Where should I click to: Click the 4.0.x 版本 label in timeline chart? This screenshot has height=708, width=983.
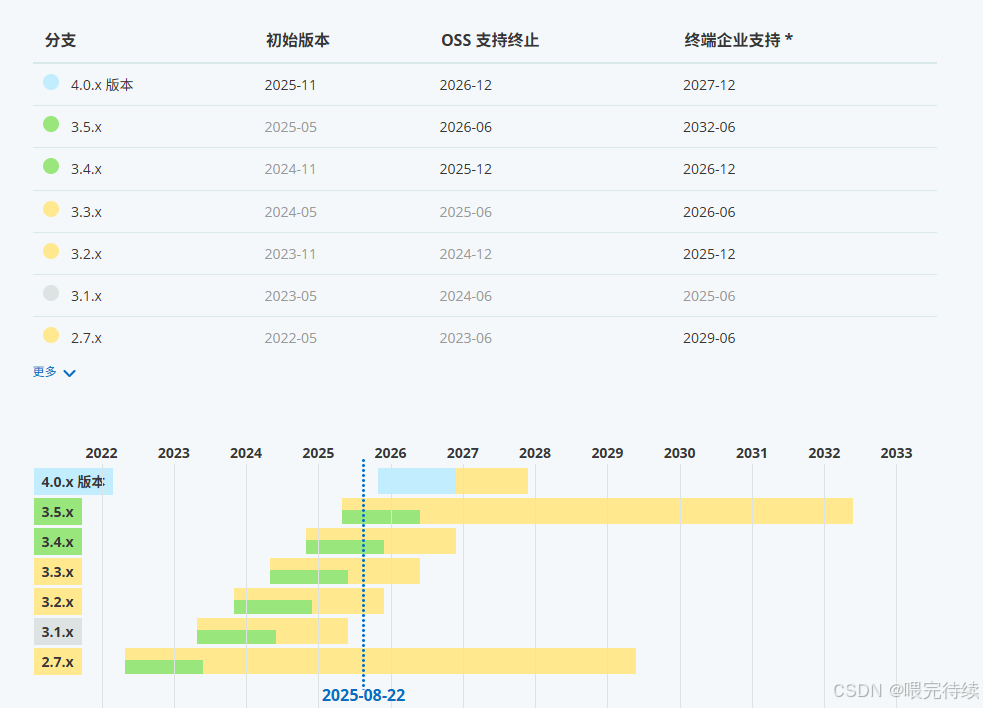click(73, 482)
